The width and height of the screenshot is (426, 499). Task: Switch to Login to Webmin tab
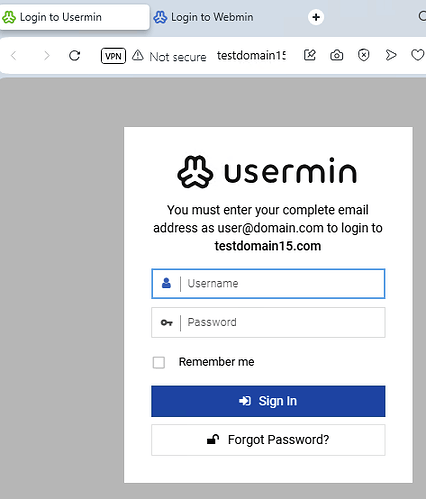pyautogui.click(x=203, y=17)
